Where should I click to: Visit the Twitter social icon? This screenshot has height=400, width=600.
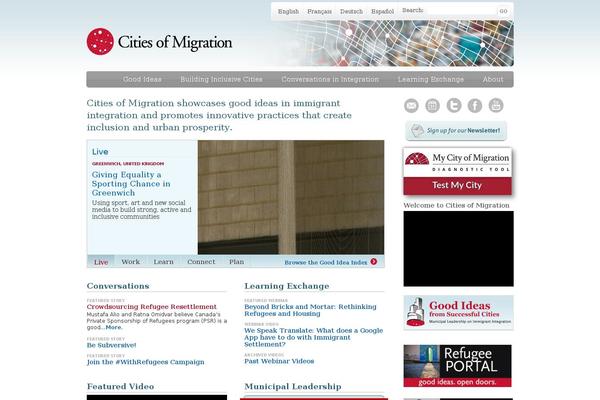[x=454, y=105]
